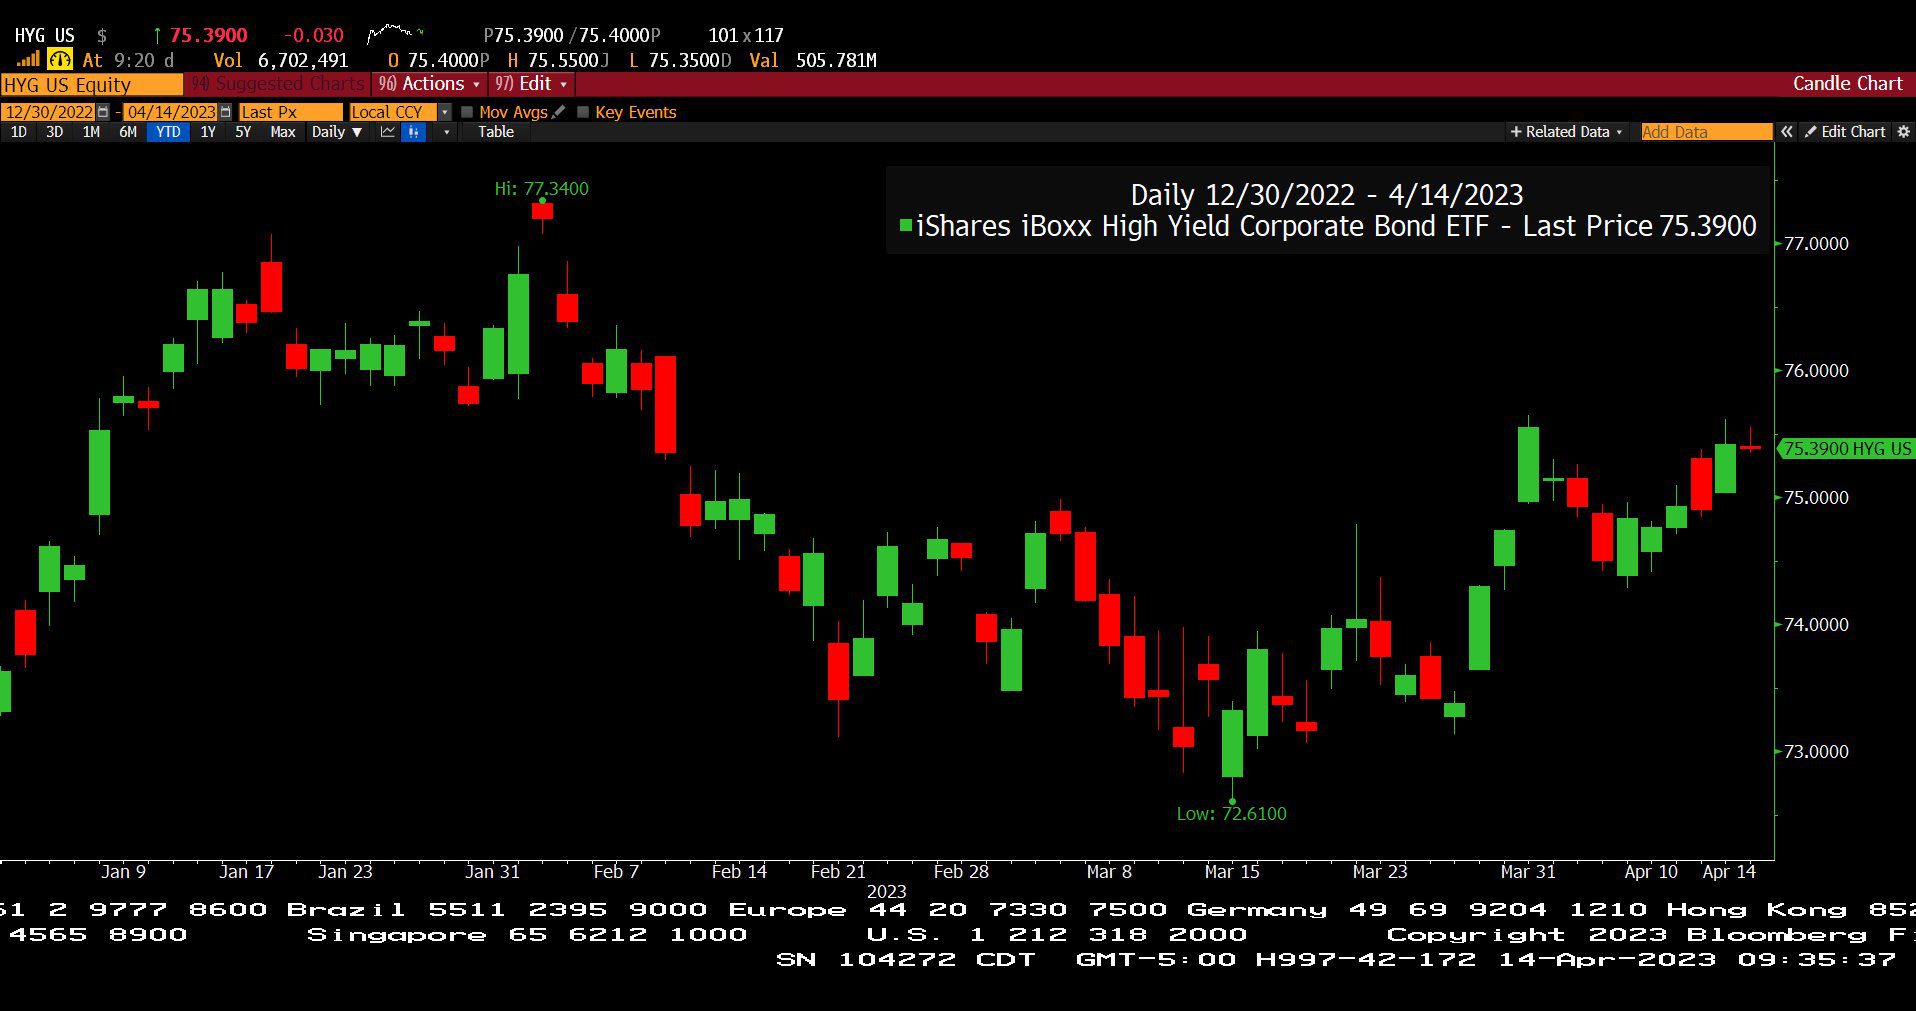
Task: Select the 3D range tab
Action: [x=54, y=132]
